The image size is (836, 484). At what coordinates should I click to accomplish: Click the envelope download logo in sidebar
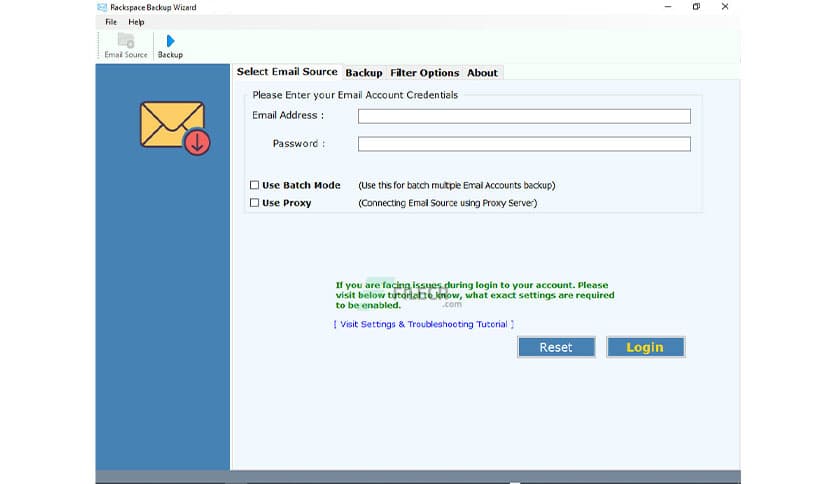[175, 128]
